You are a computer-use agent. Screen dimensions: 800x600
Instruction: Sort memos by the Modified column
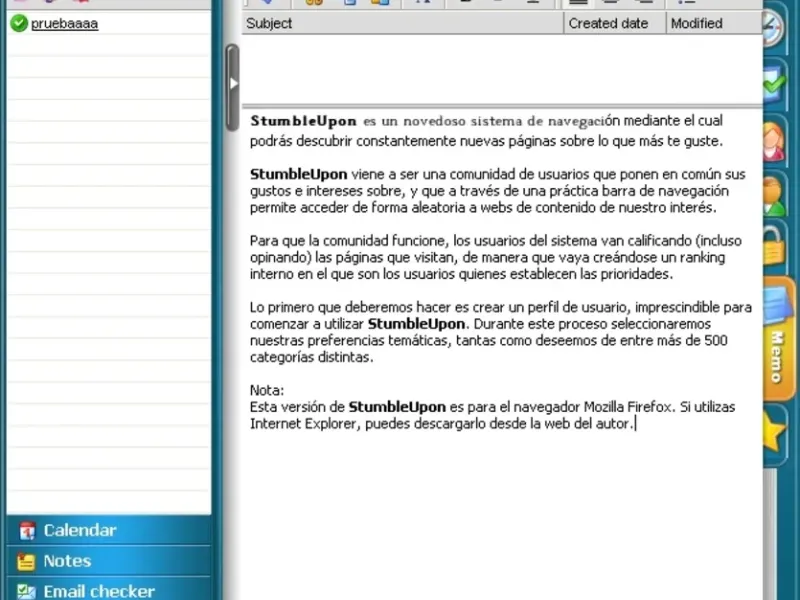click(714, 23)
